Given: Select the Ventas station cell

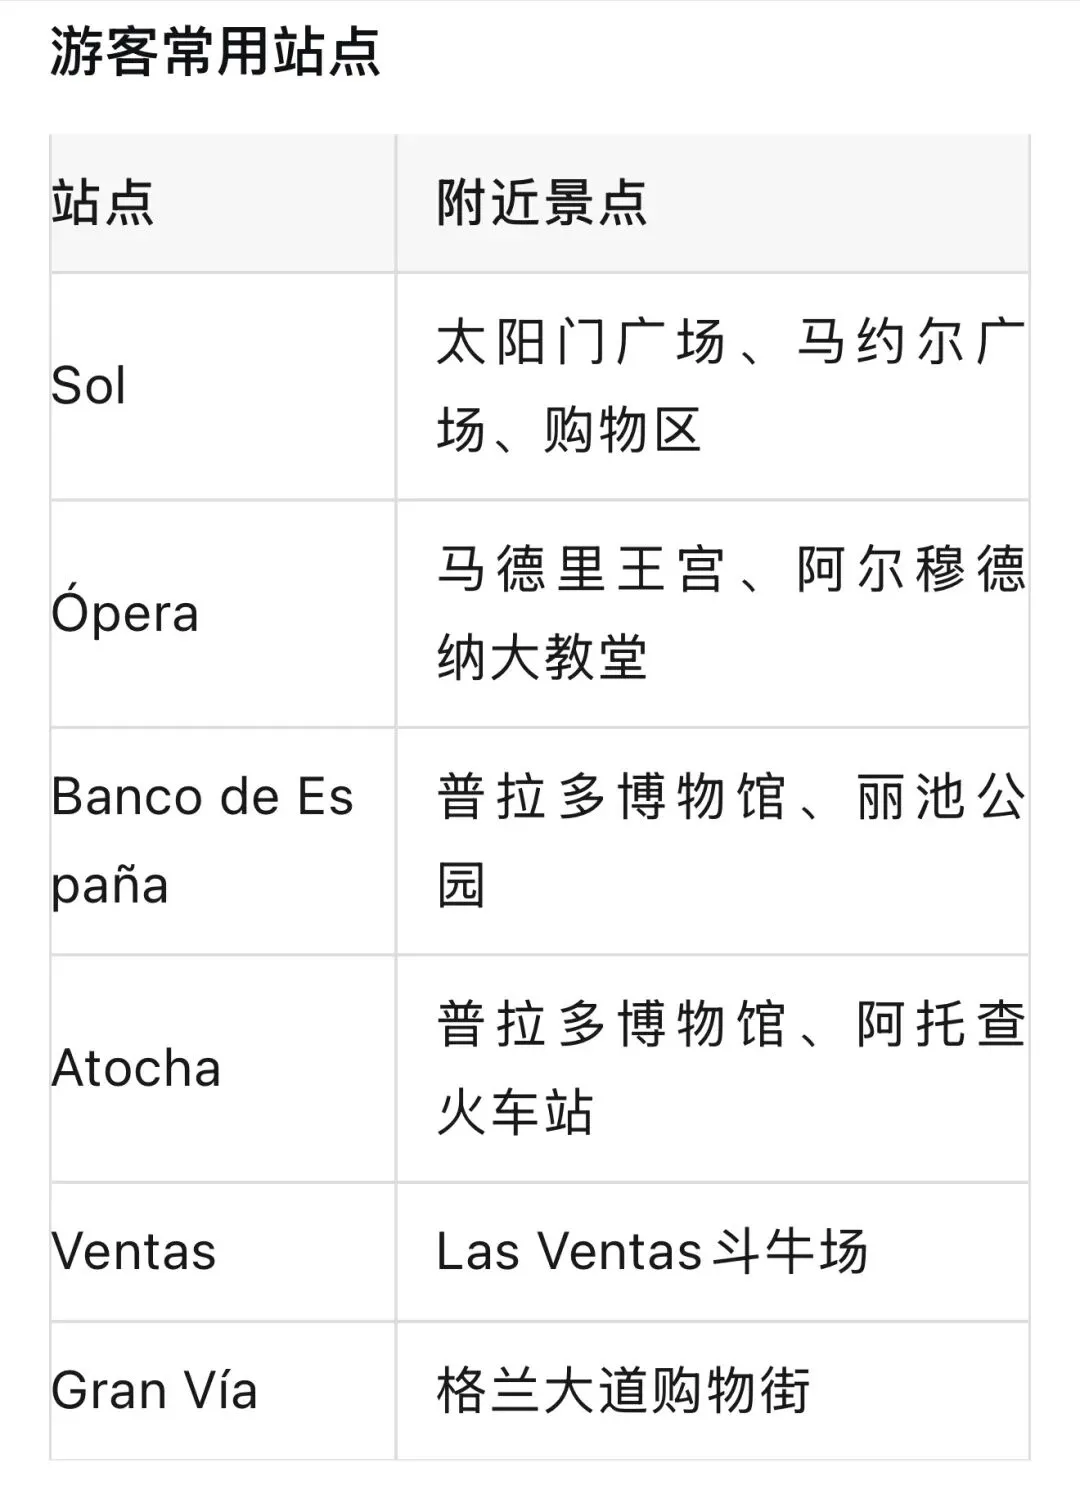Looking at the screenshot, I should coord(223,1252).
